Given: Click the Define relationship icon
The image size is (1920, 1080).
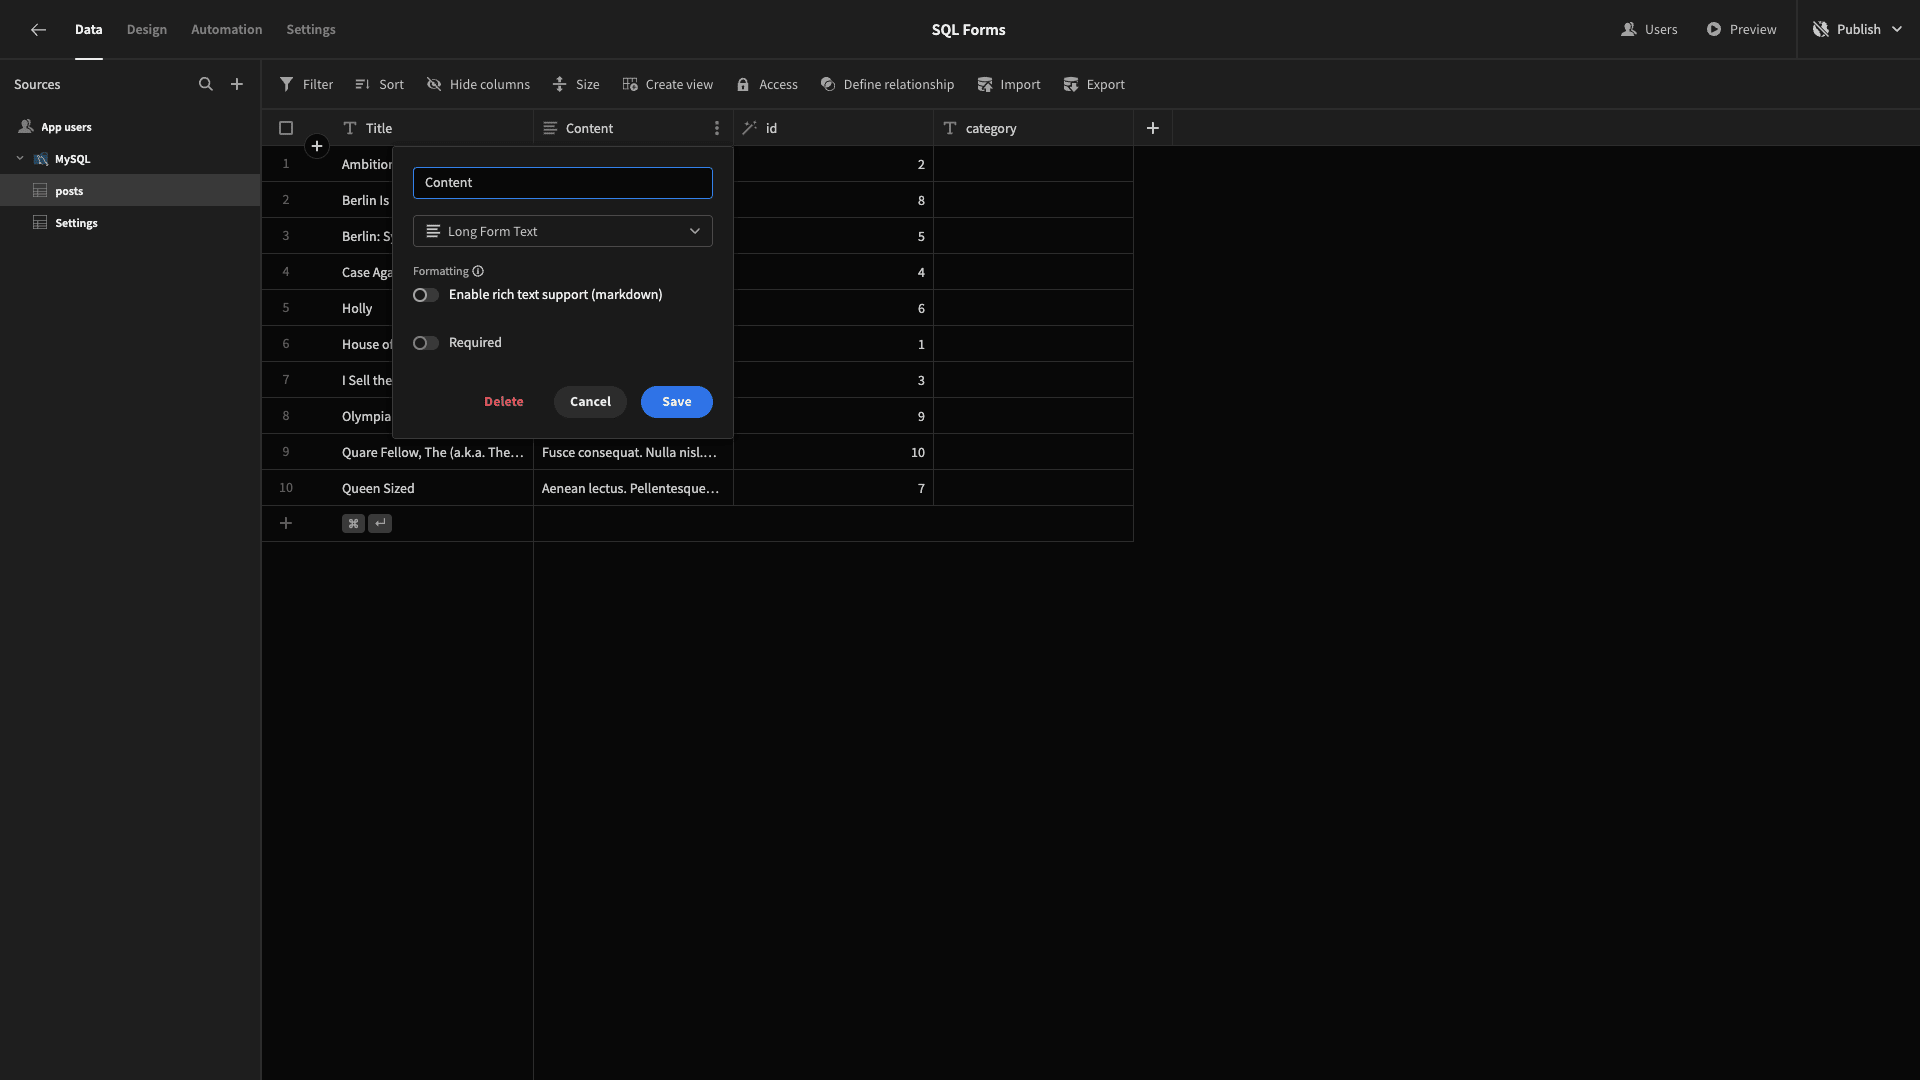Looking at the screenshot, I should point(828,84).
